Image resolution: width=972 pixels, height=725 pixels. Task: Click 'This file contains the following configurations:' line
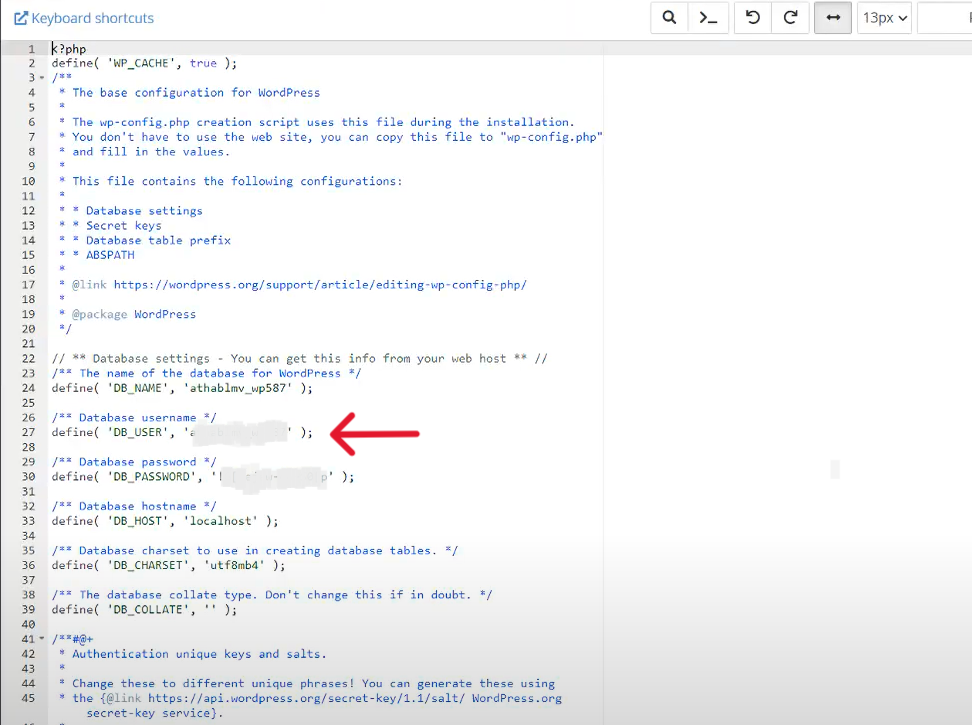coord(237,181)
